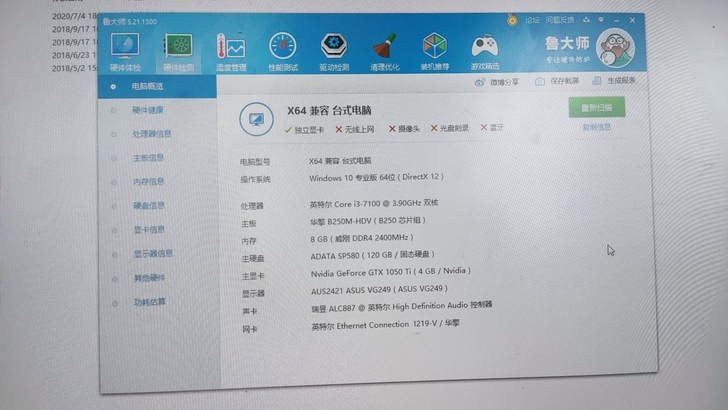Click the 主硬盘 label
The width and height of the screenshot is (728, 410).
(253, 259)
